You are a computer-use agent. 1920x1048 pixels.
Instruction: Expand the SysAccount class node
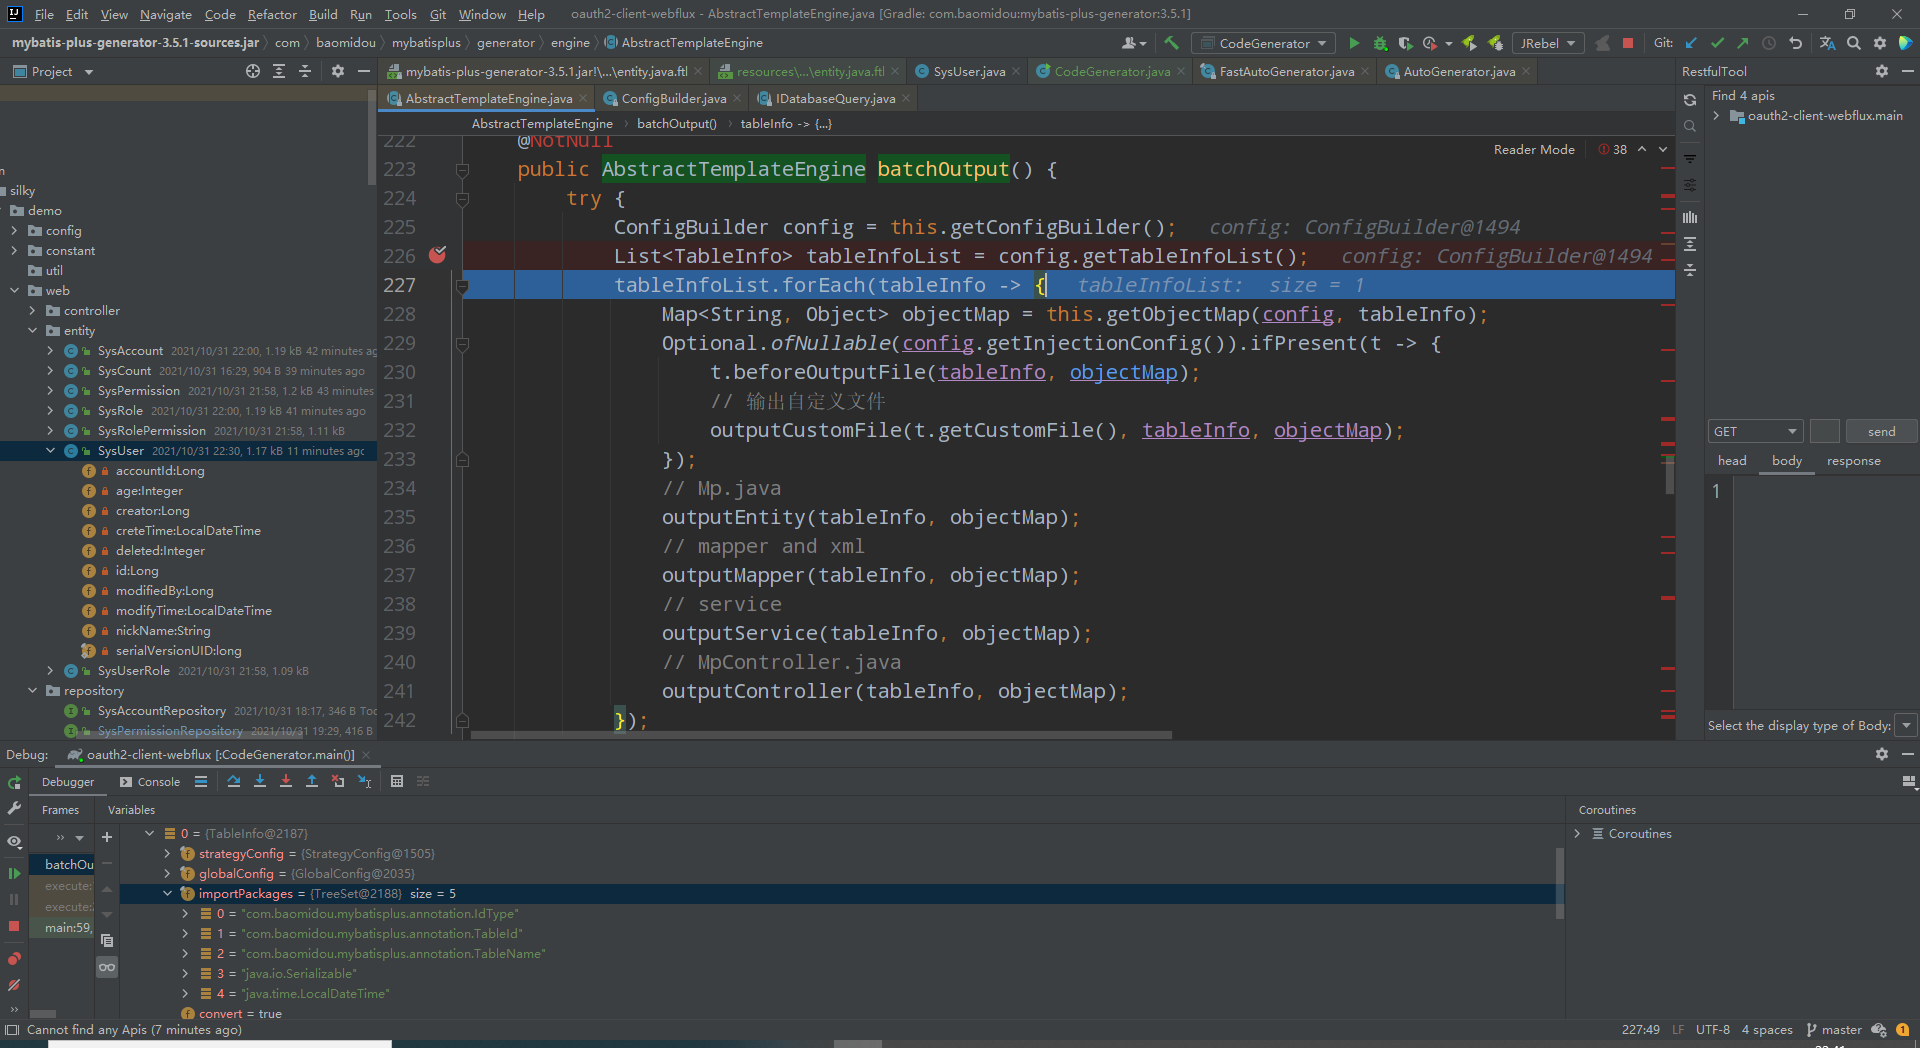click(x=50, y=351)
